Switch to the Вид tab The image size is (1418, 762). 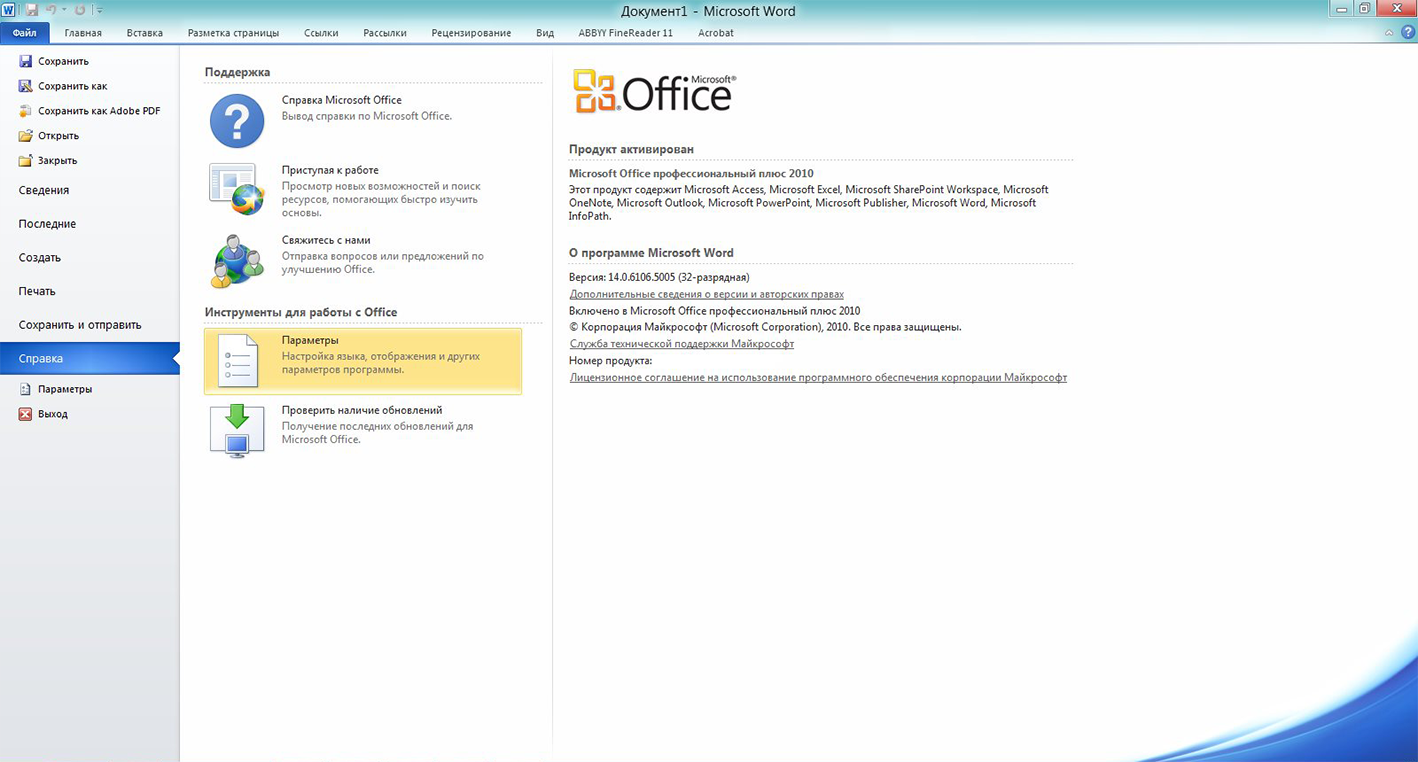[x=545, y=33]
